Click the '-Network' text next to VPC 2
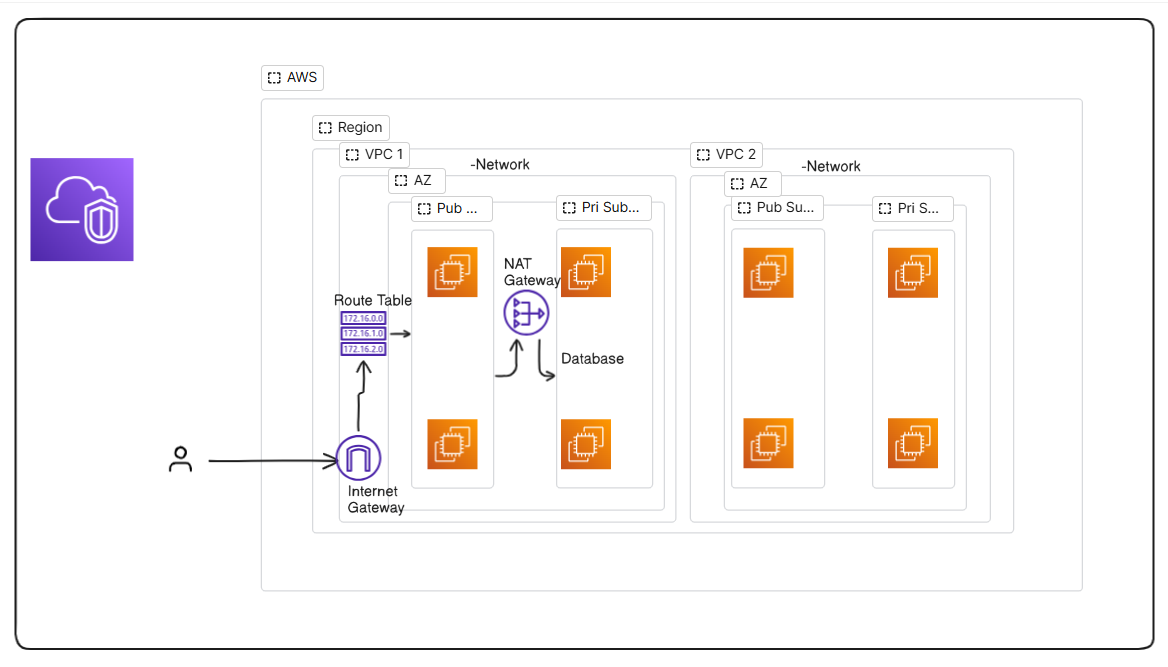The height and width of the screenshot is (667, 1168). point(831,166)
